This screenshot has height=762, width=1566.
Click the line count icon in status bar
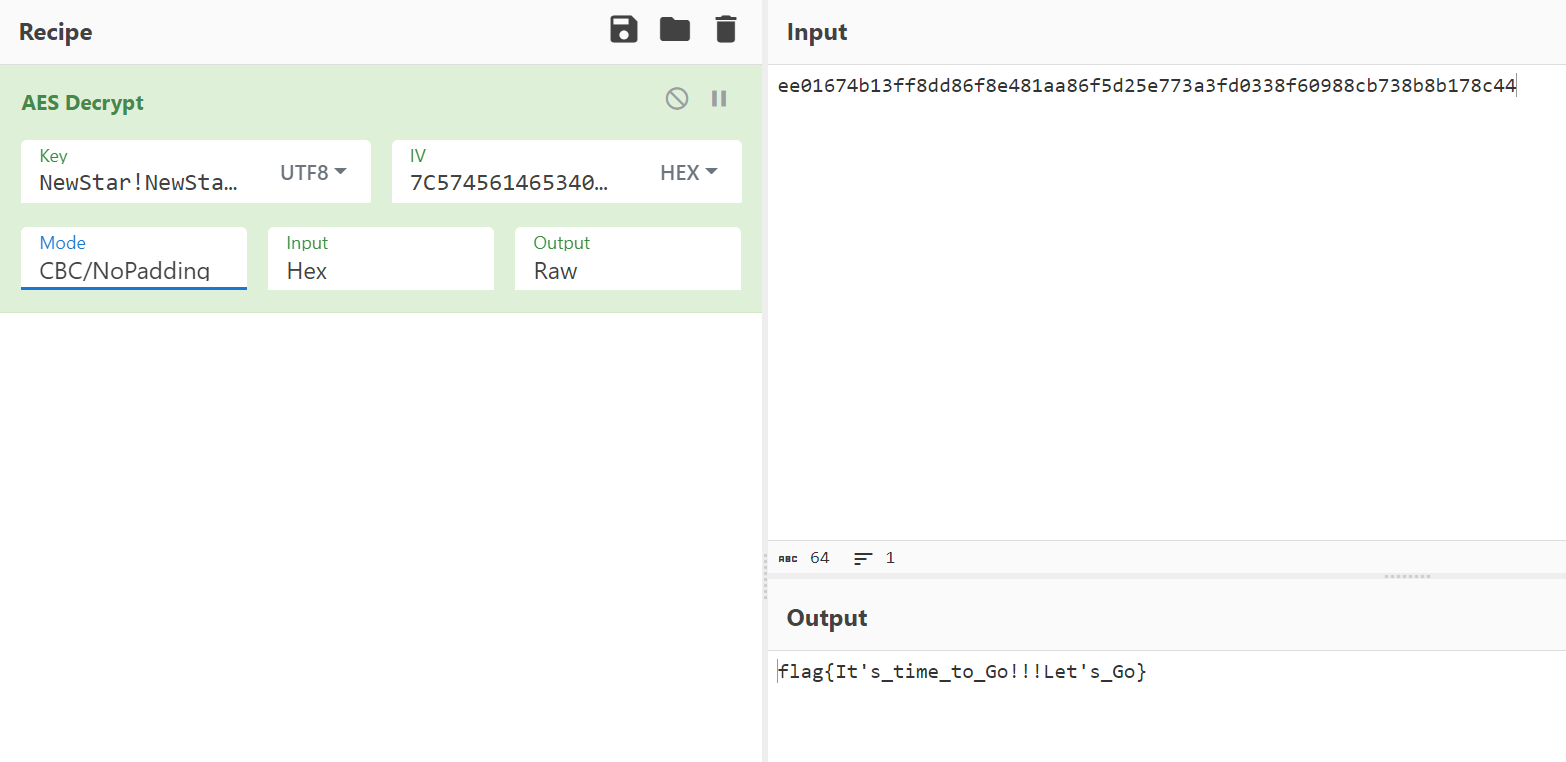click(863, 558)
